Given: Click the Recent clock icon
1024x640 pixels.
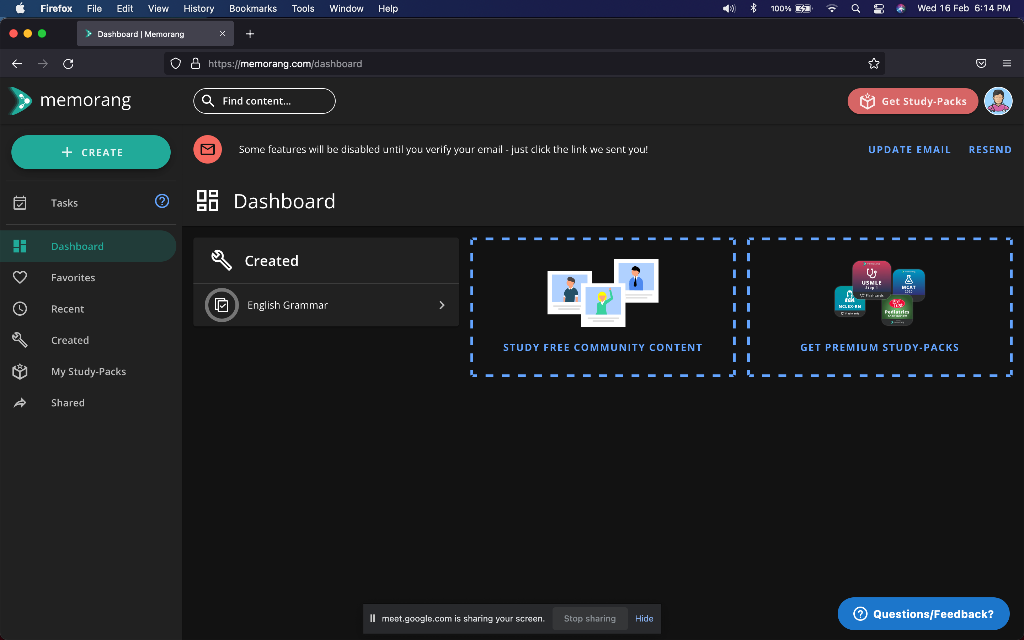Looking at the screenshot, I should pos(20,309).
